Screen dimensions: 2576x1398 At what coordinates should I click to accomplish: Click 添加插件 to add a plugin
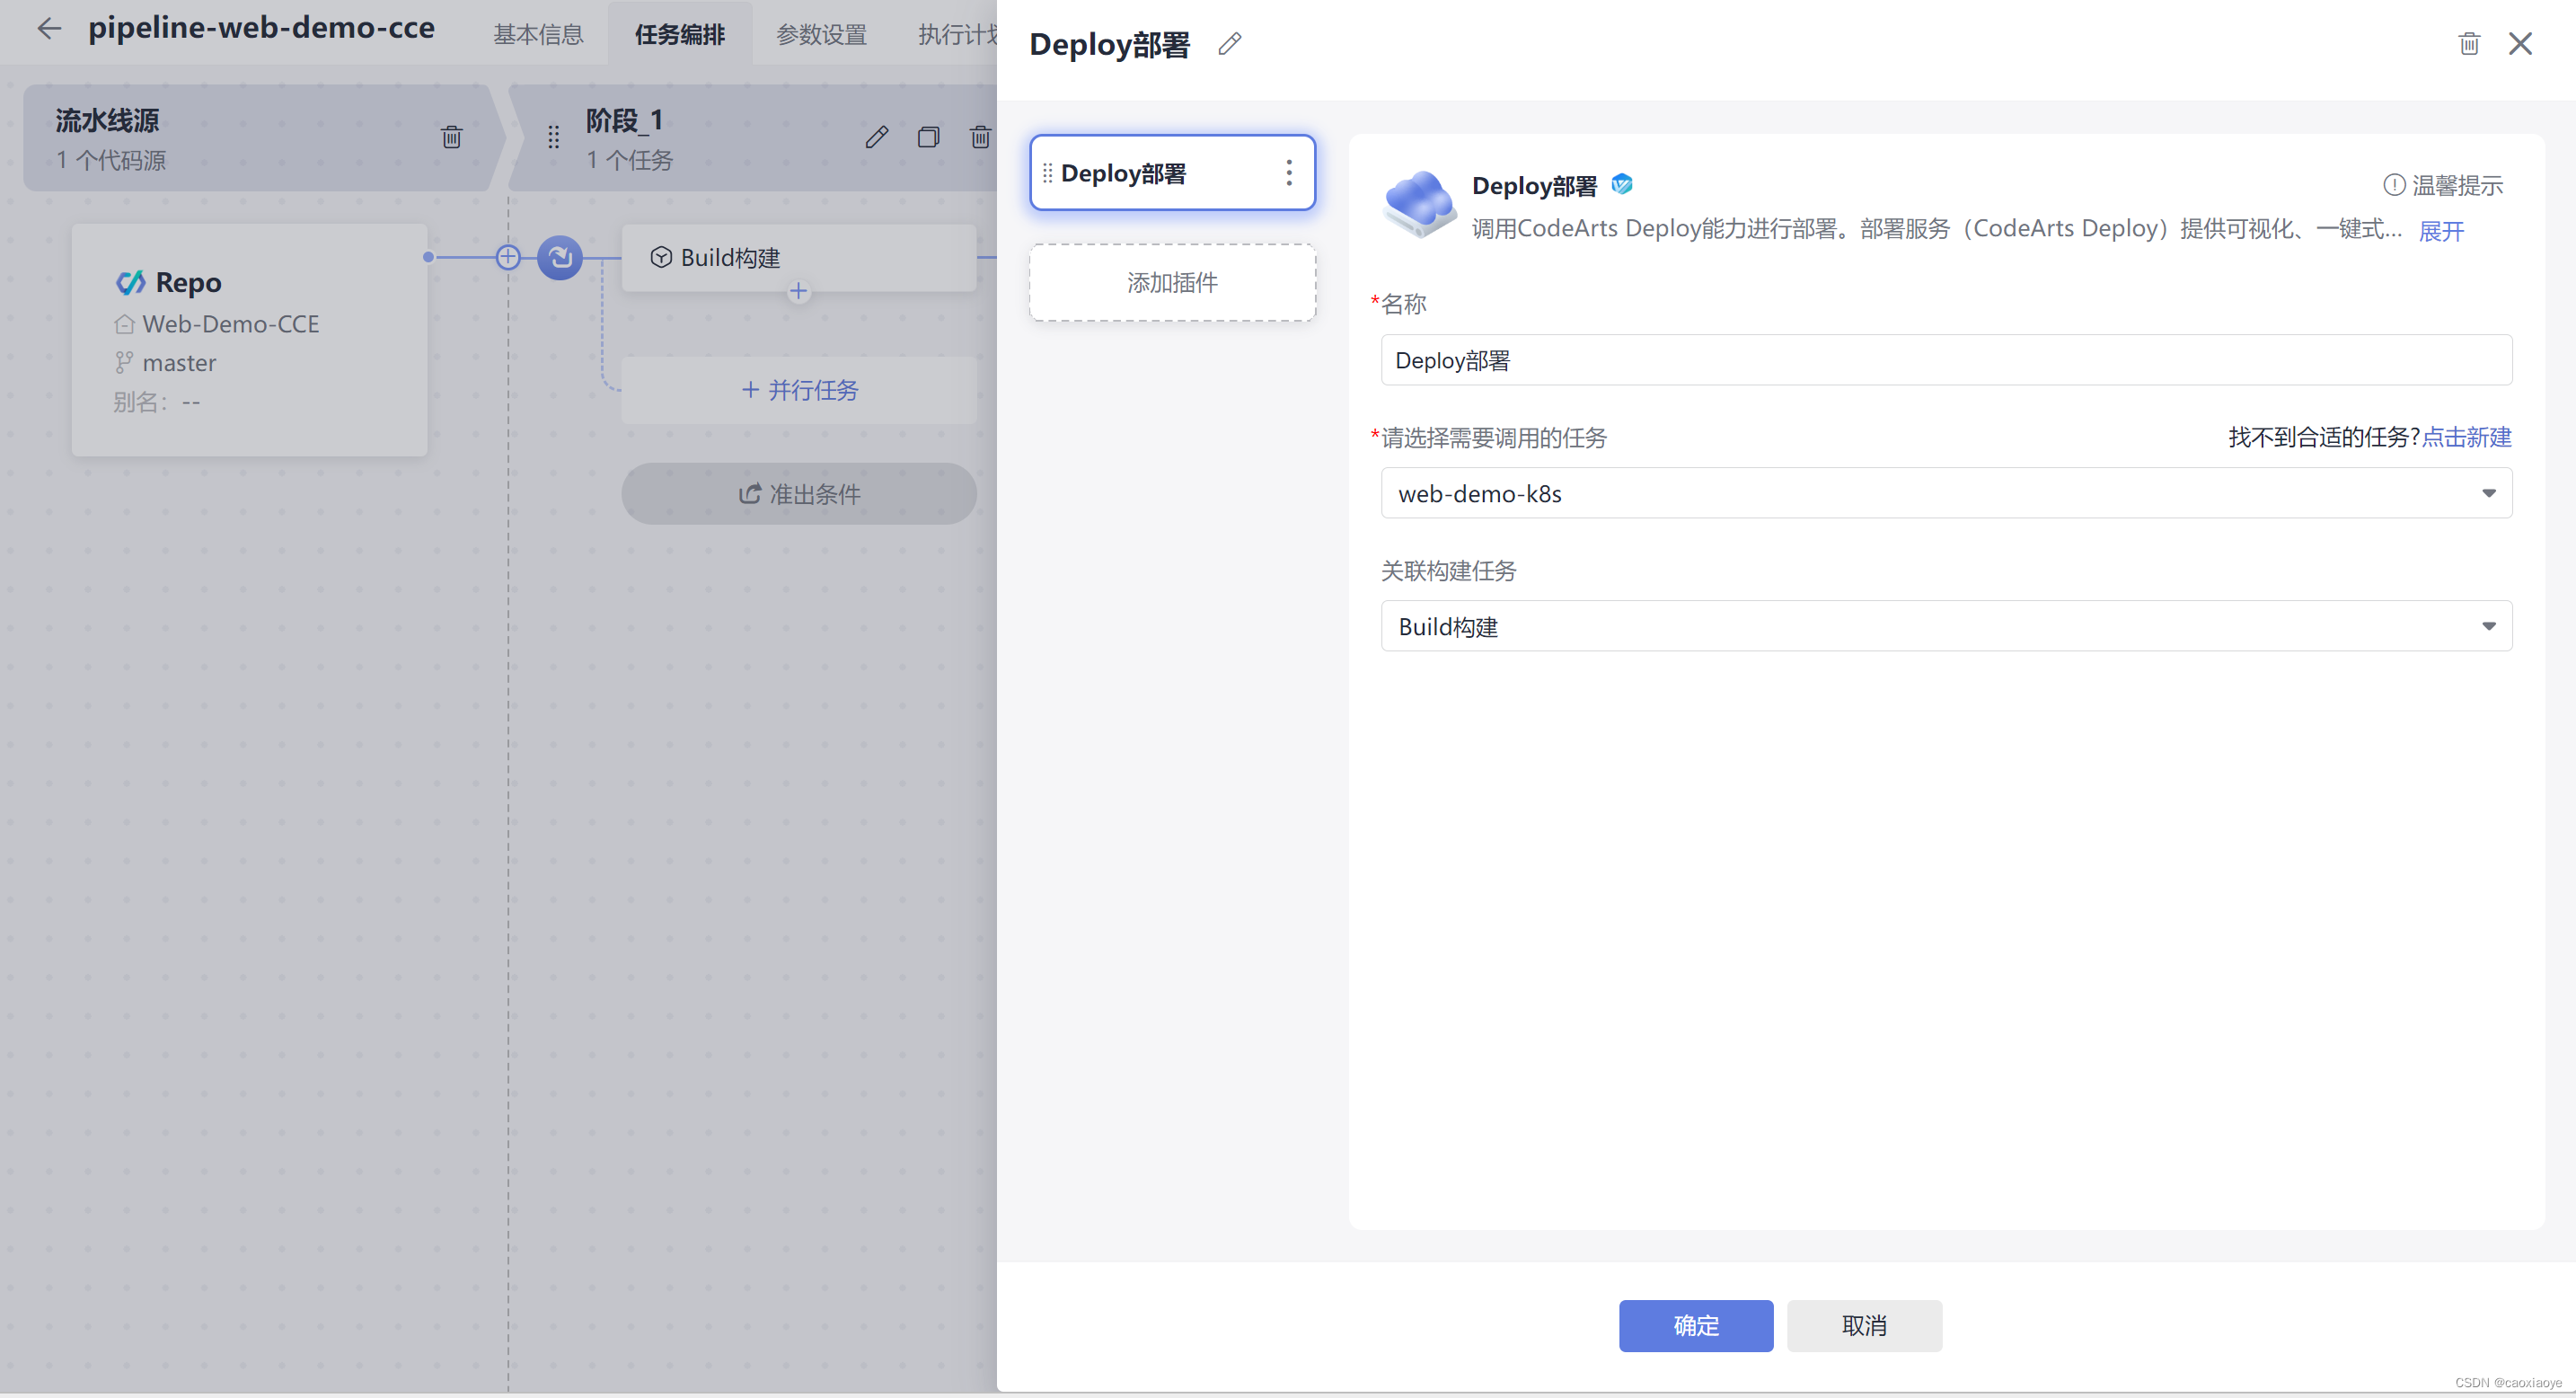(x=1172, y=283)
